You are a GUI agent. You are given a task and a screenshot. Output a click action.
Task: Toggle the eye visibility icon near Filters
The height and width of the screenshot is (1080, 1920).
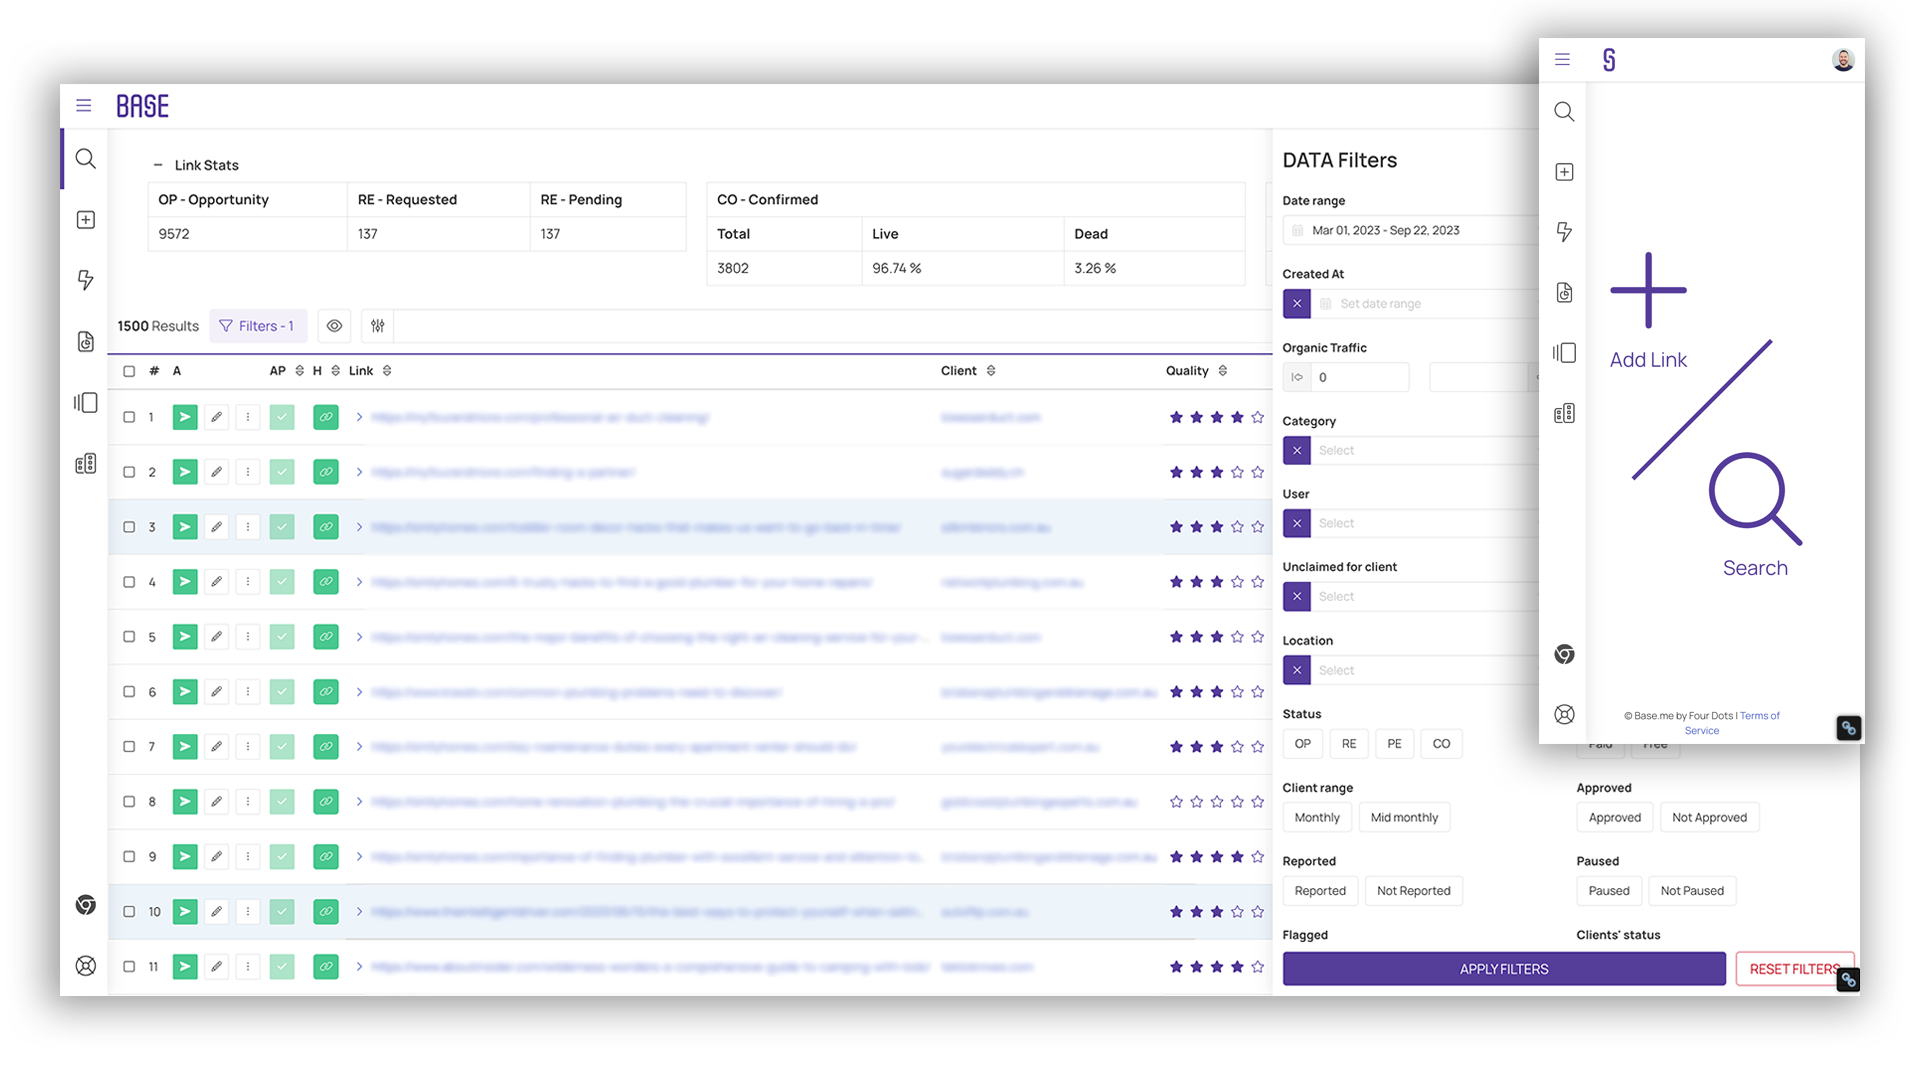click(x=334, y=326)
